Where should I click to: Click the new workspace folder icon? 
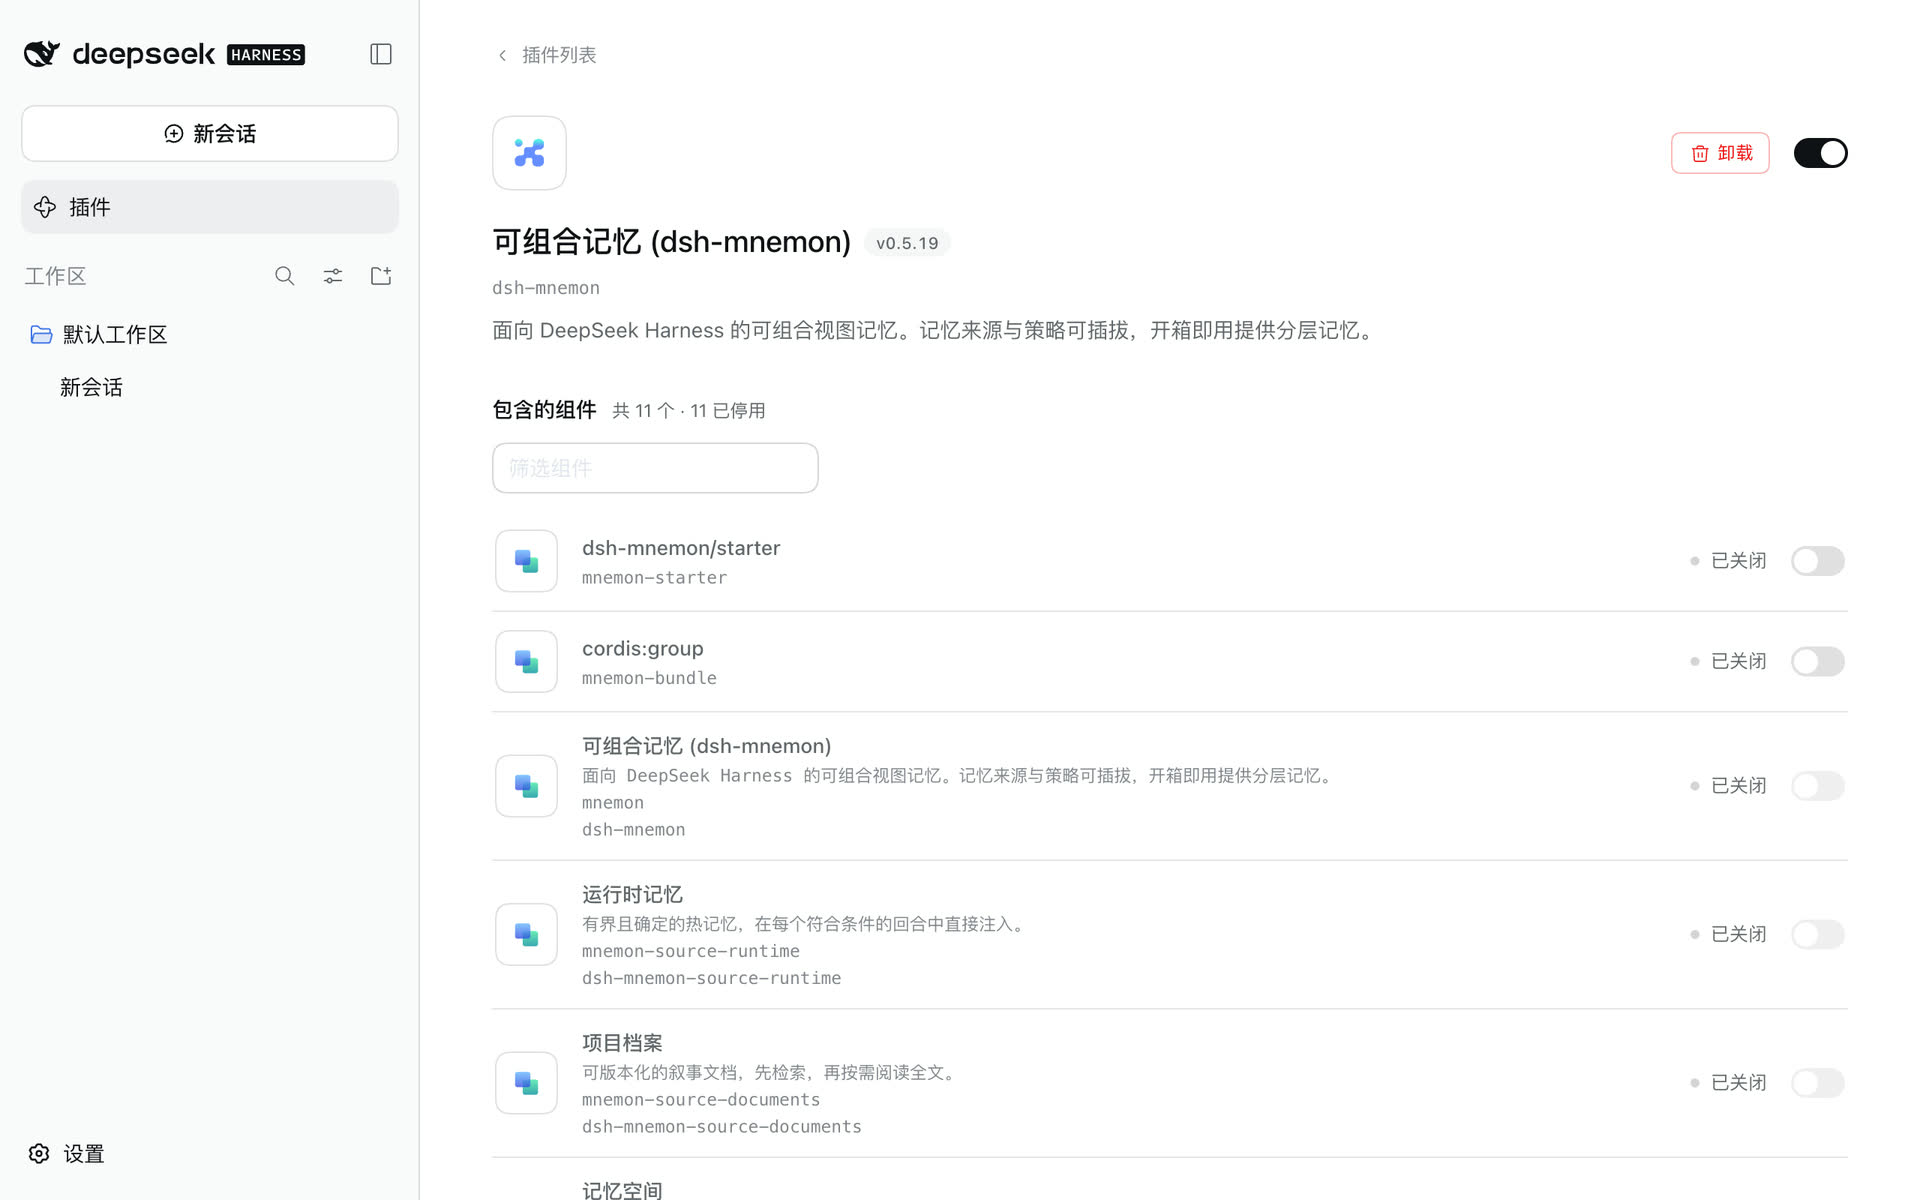coord(381,276)
